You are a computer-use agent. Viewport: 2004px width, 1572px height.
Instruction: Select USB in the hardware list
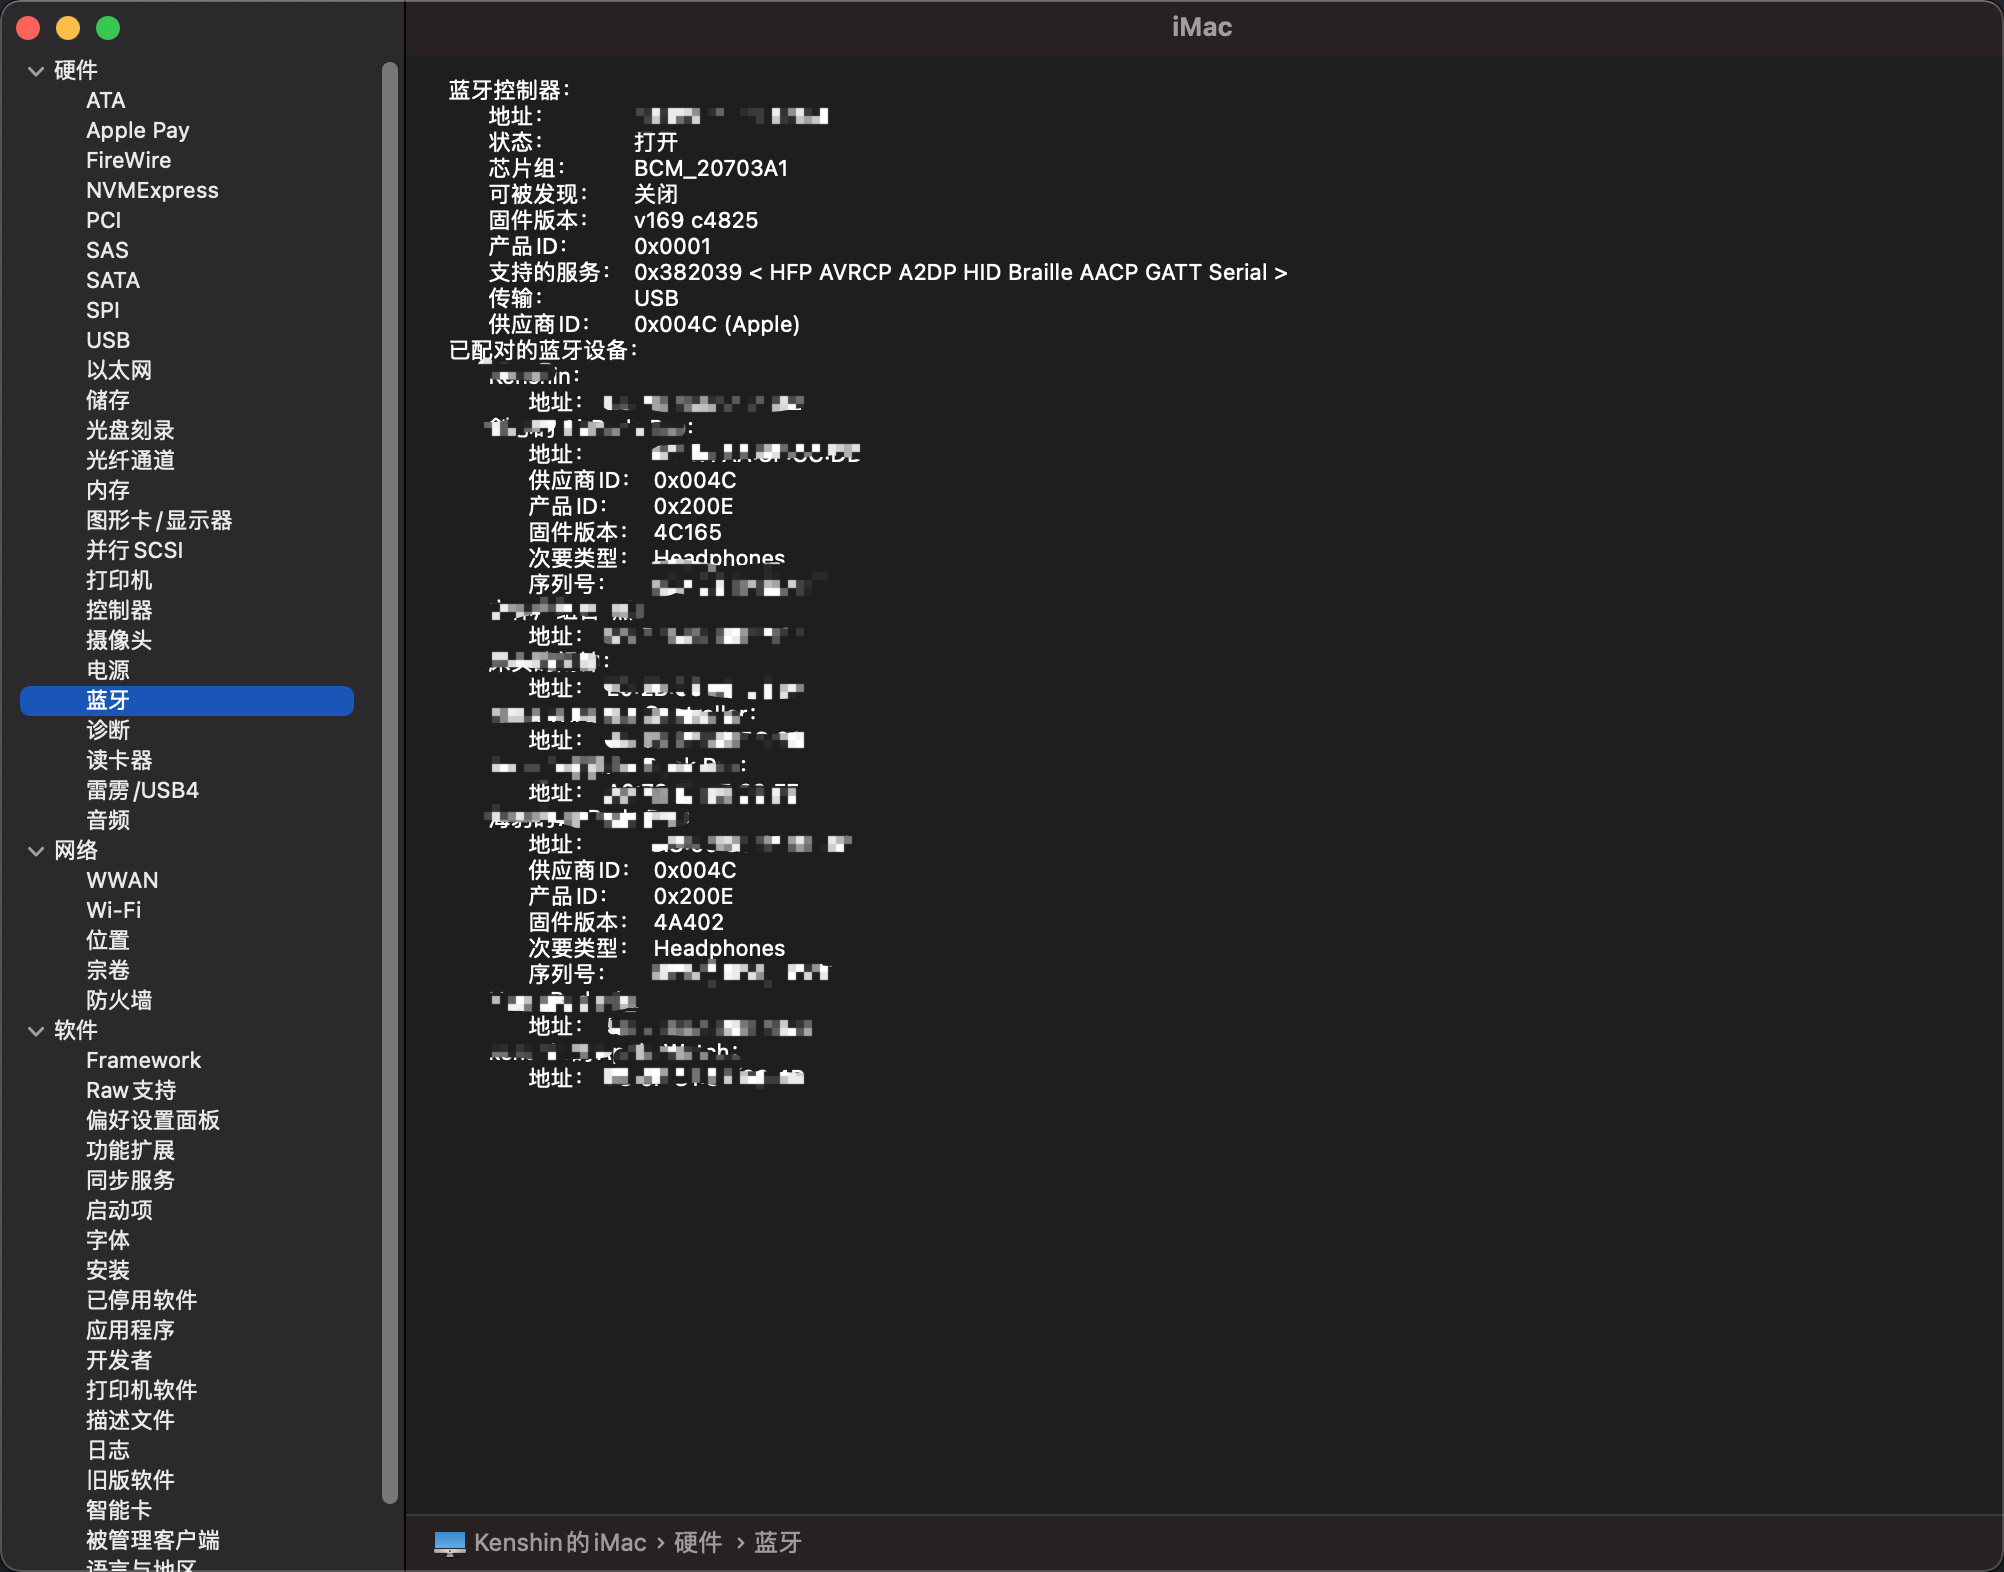coord(108,341)
